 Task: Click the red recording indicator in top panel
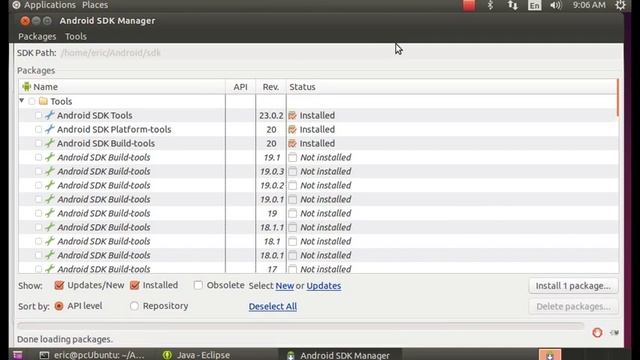click(469, 5)
